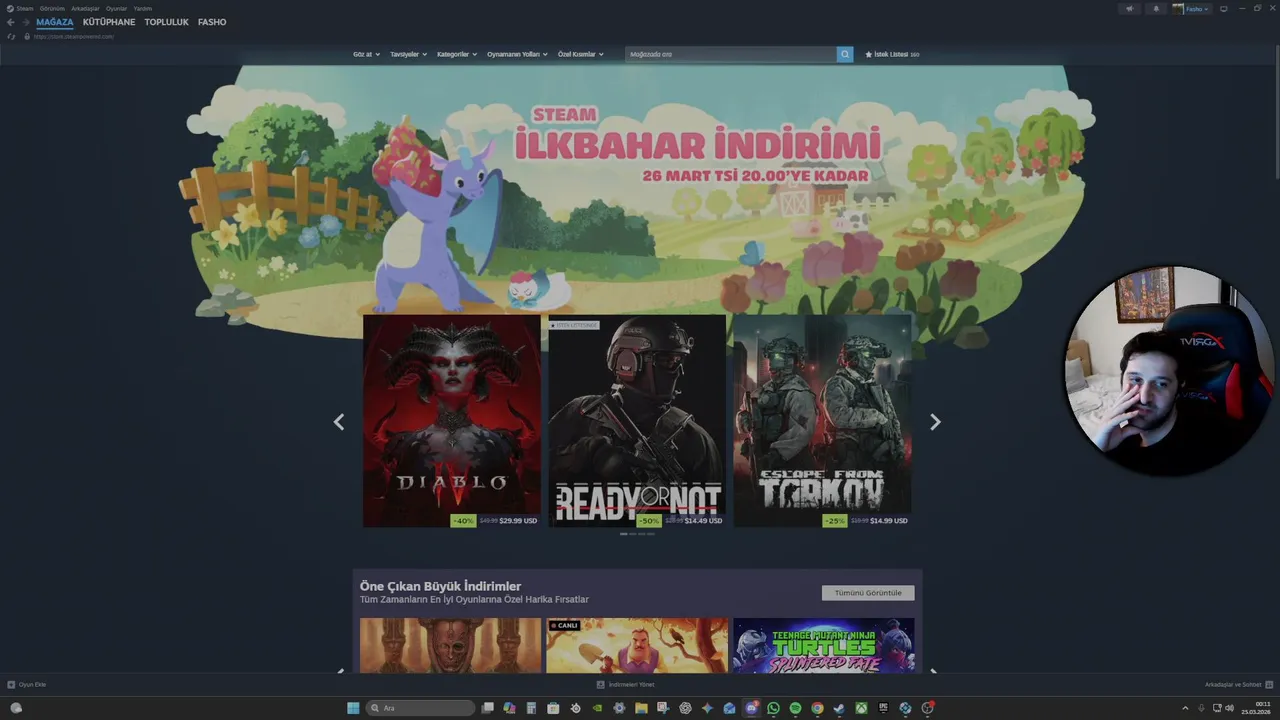Switch to the TOPLULUK tab
This screenshot has height=720, width=1280.
tap(166, 22)
